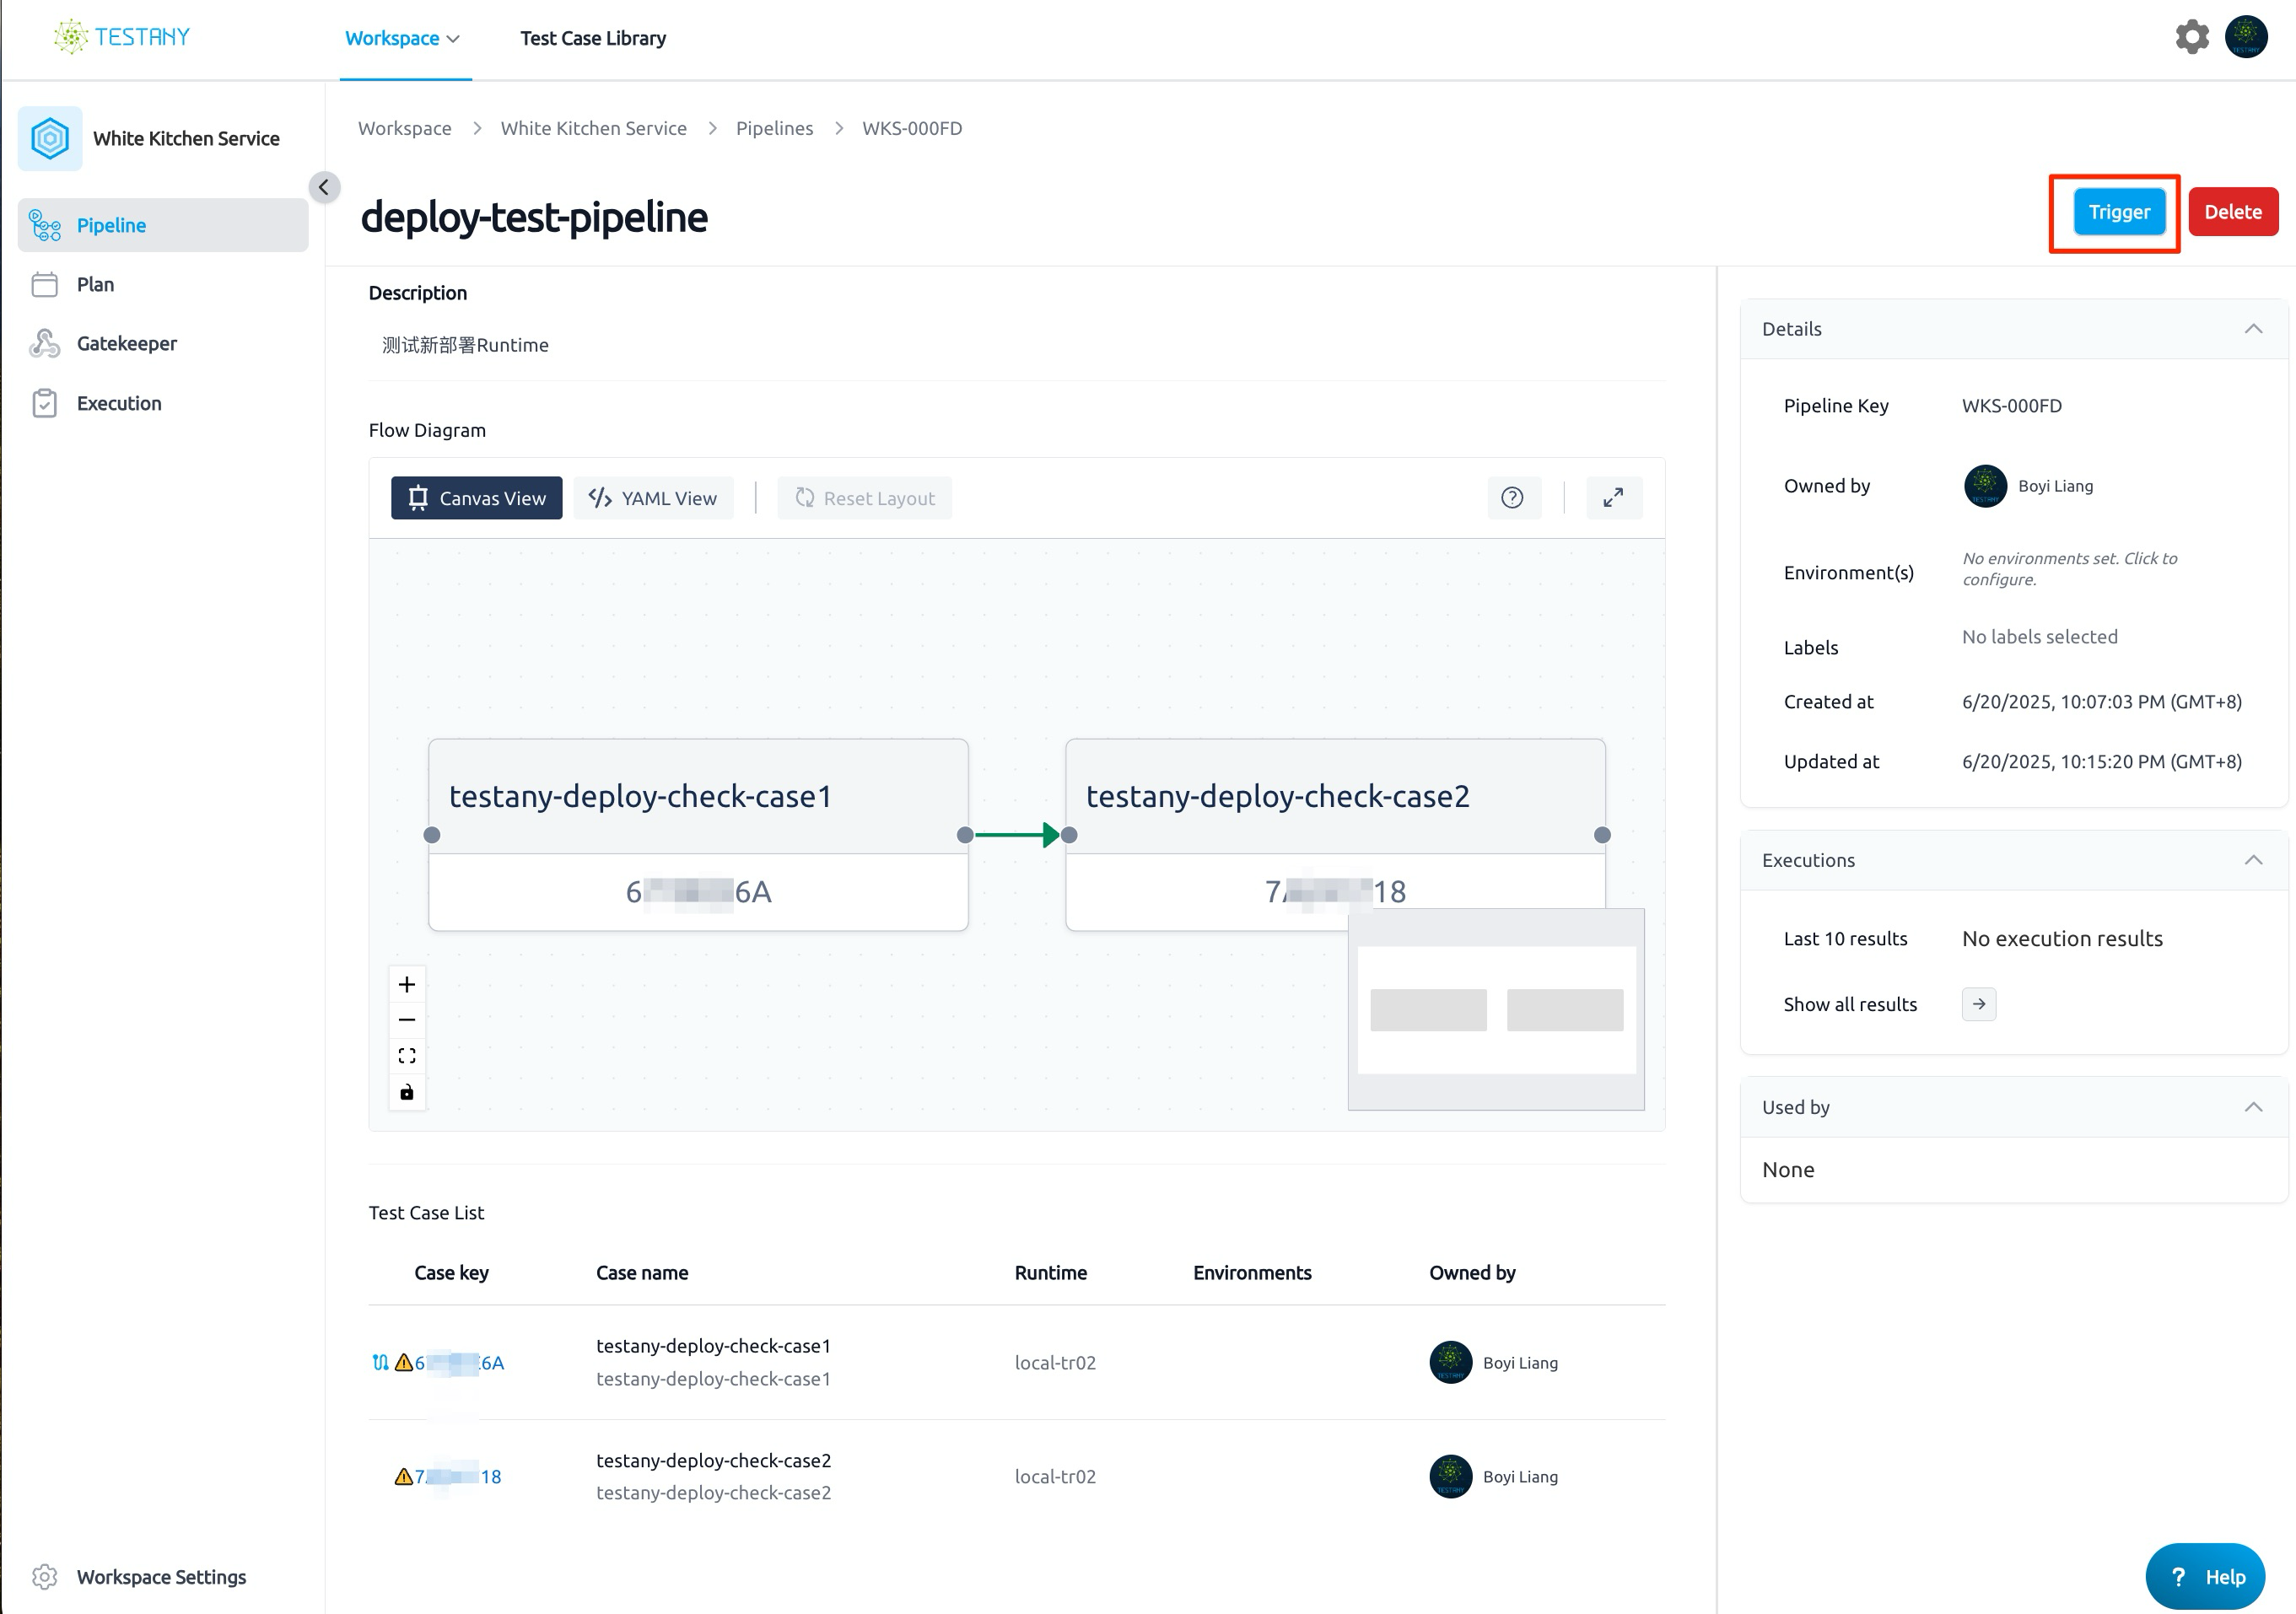Collapse the Executions panel
The width and height of the screenshot is (2296, 1614).
click(x=2253, y=860)
